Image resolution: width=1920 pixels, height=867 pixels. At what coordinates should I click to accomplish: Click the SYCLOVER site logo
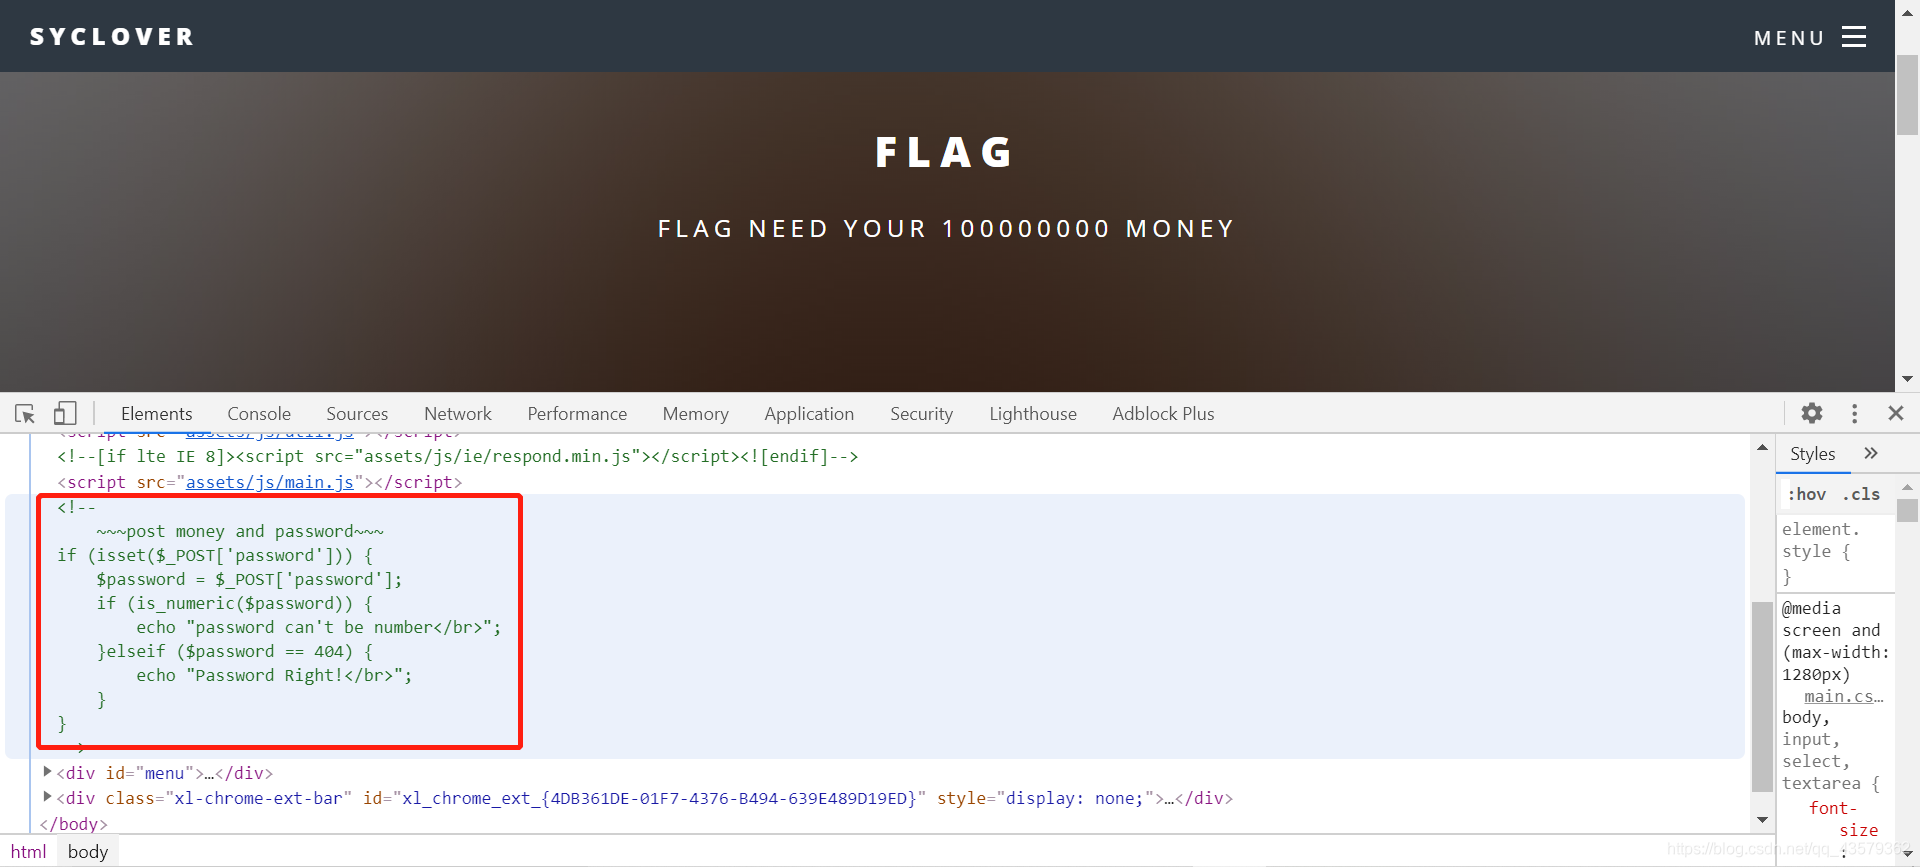point(112,37)
